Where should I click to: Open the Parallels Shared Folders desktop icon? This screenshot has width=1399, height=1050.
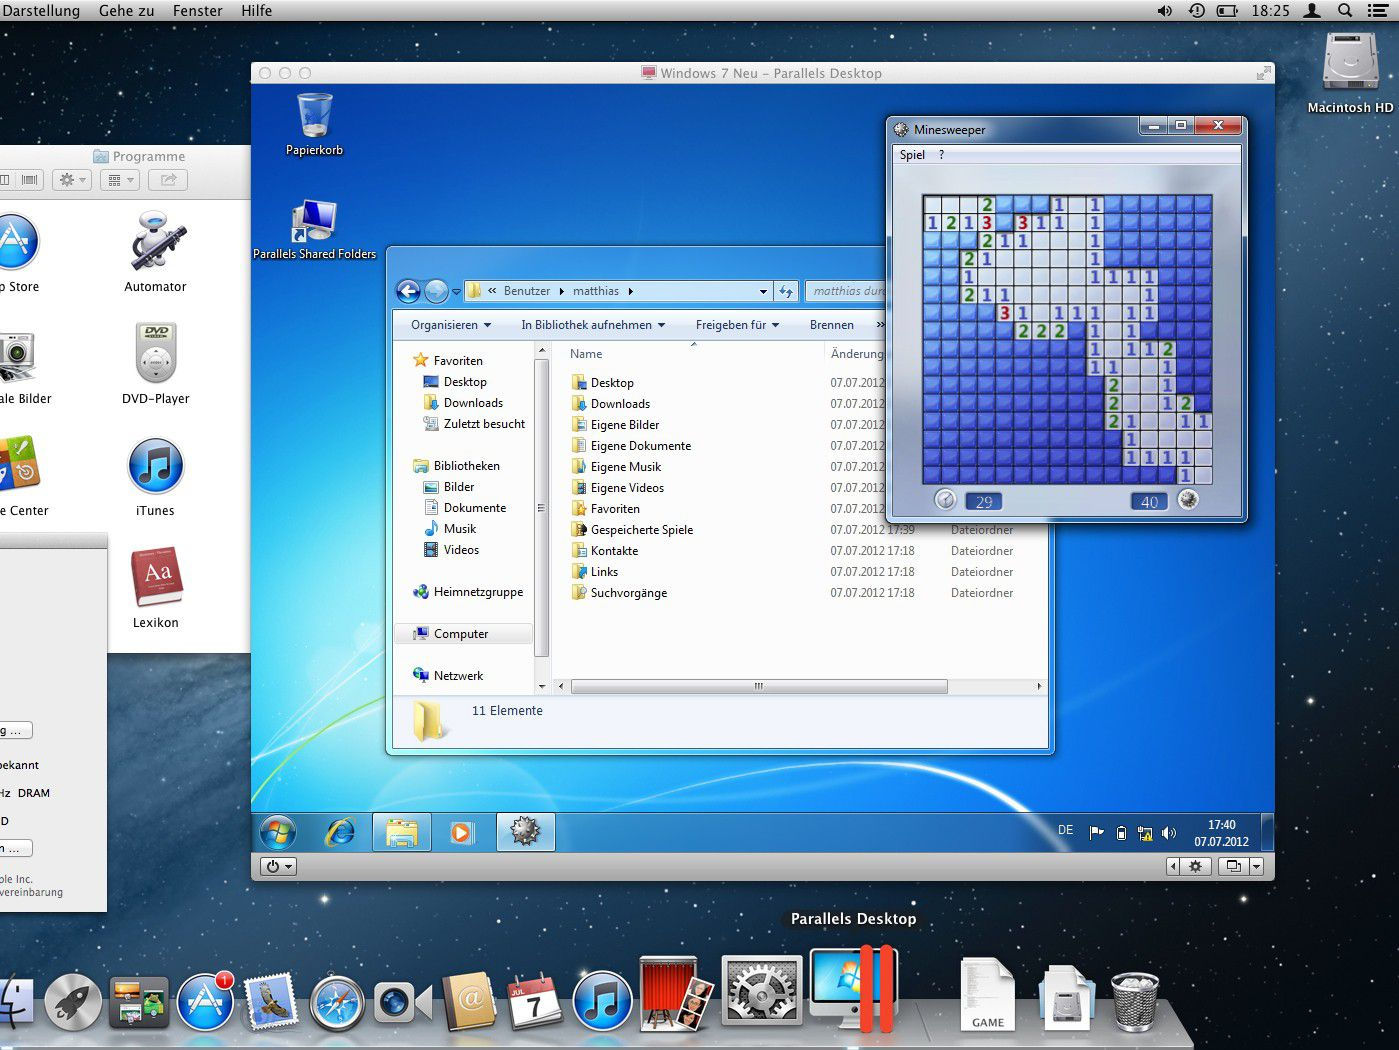314,229
